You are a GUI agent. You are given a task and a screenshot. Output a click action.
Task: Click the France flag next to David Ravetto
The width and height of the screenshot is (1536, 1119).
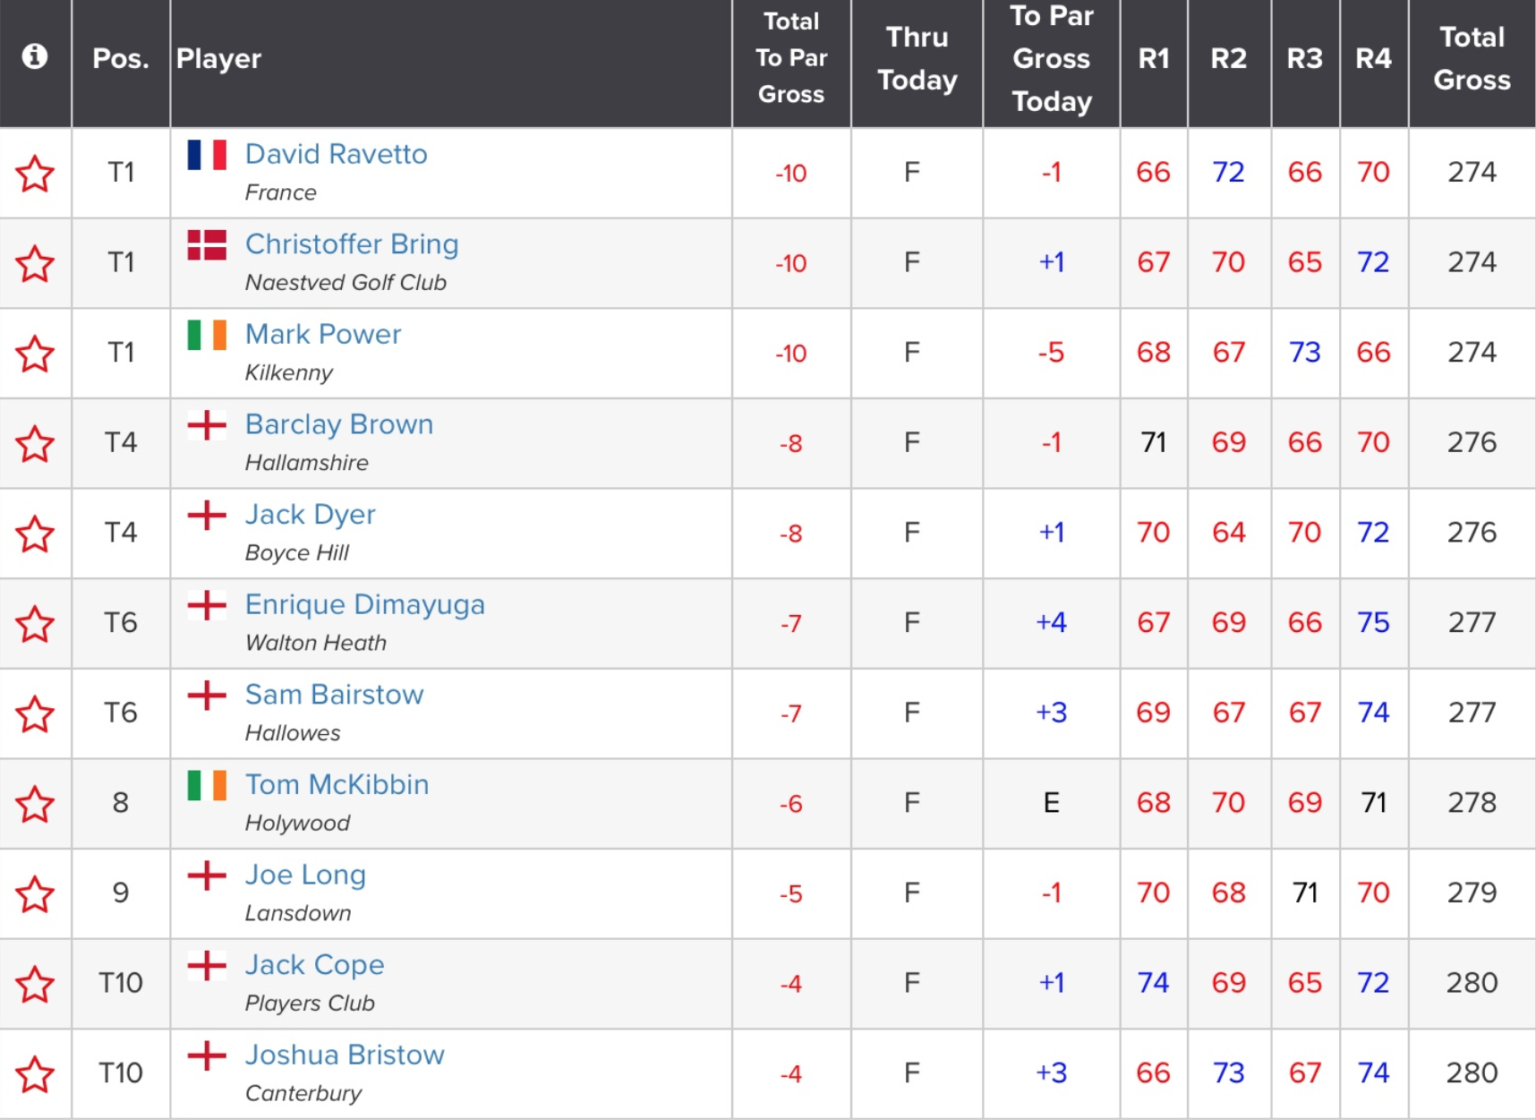coord(207,155)
